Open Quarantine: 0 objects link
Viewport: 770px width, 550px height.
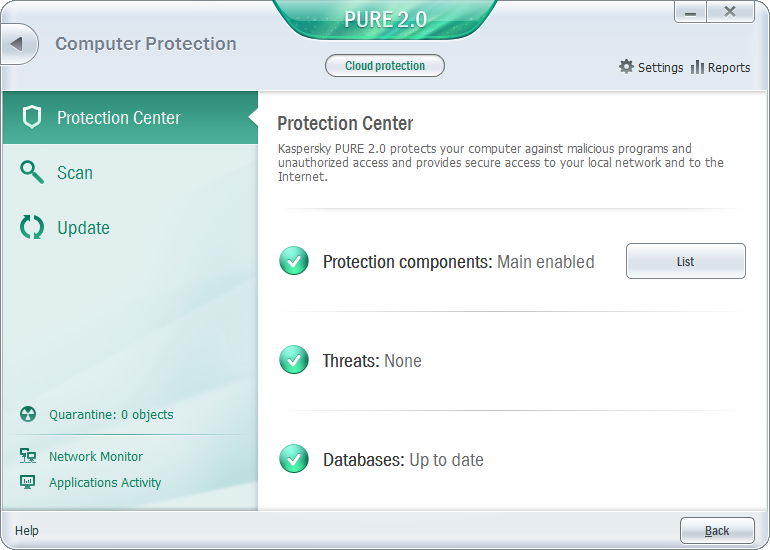(x=111, y=414)
